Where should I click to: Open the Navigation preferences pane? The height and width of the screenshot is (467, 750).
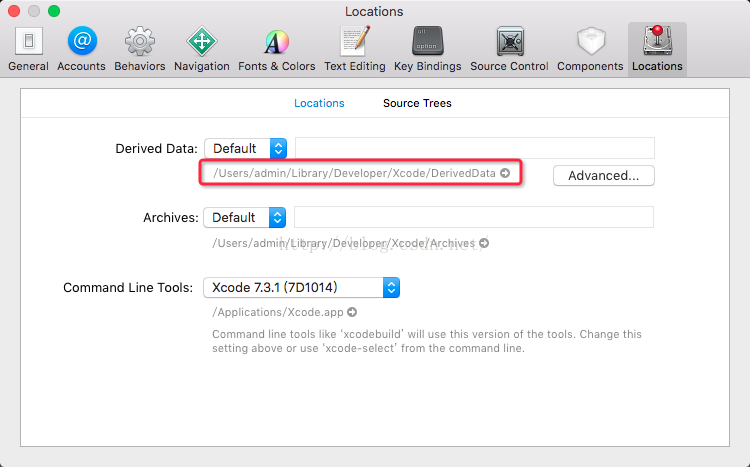[x=201, y=49]
